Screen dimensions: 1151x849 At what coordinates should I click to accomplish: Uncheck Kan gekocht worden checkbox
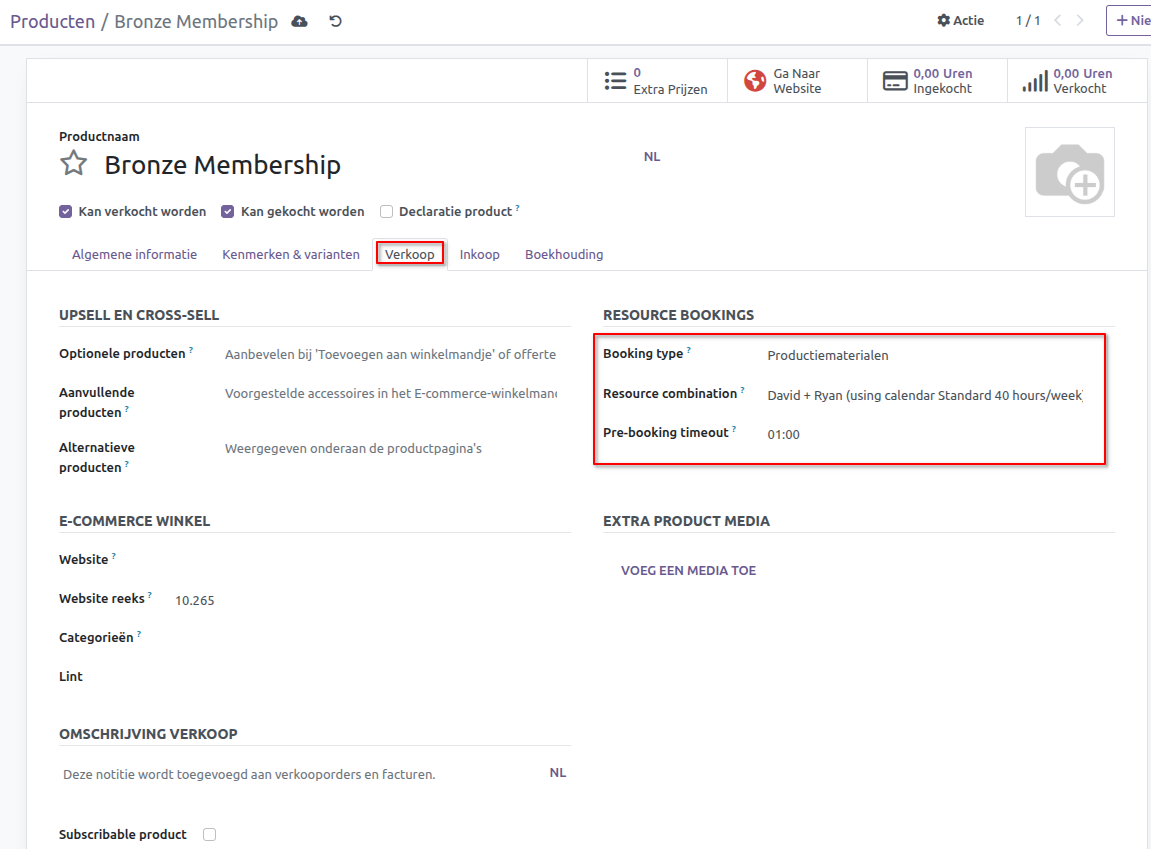tap(228, 212)
